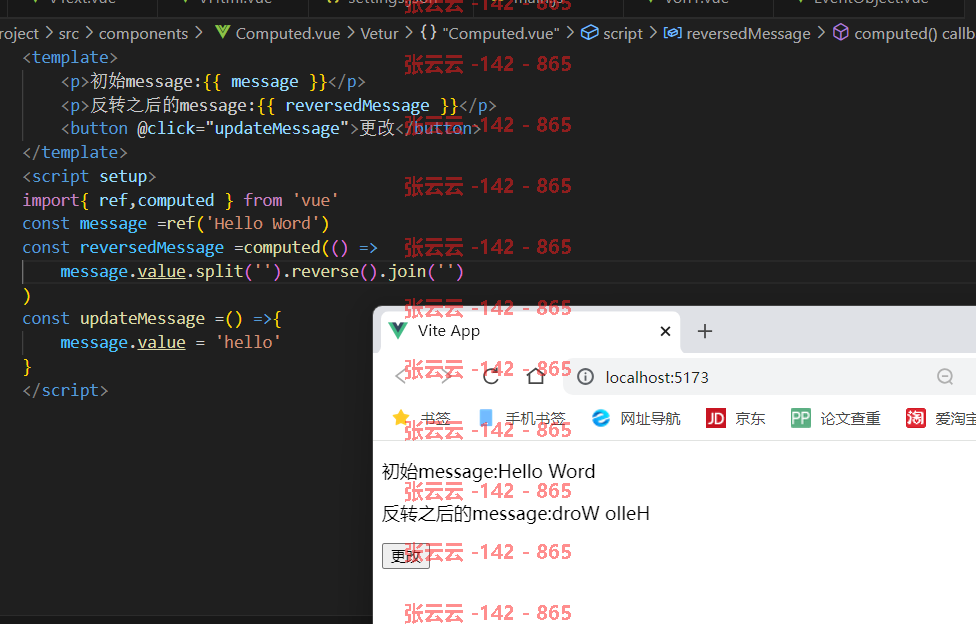Go to the browser home page
This screenshot has width=976, height=624.
coord(535,376)
